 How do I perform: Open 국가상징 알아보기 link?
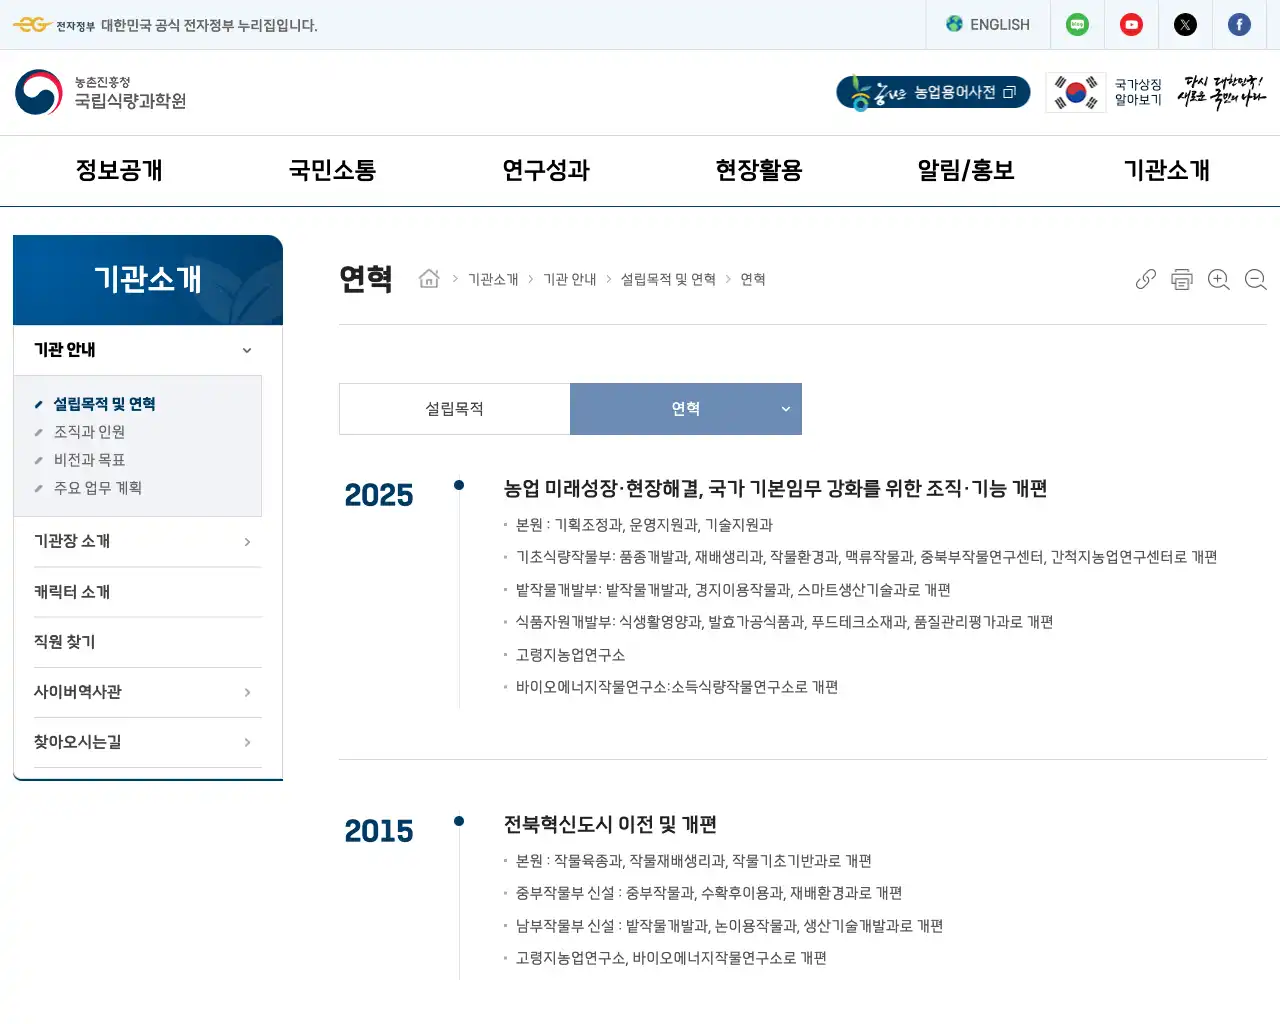click(1138, 92)
